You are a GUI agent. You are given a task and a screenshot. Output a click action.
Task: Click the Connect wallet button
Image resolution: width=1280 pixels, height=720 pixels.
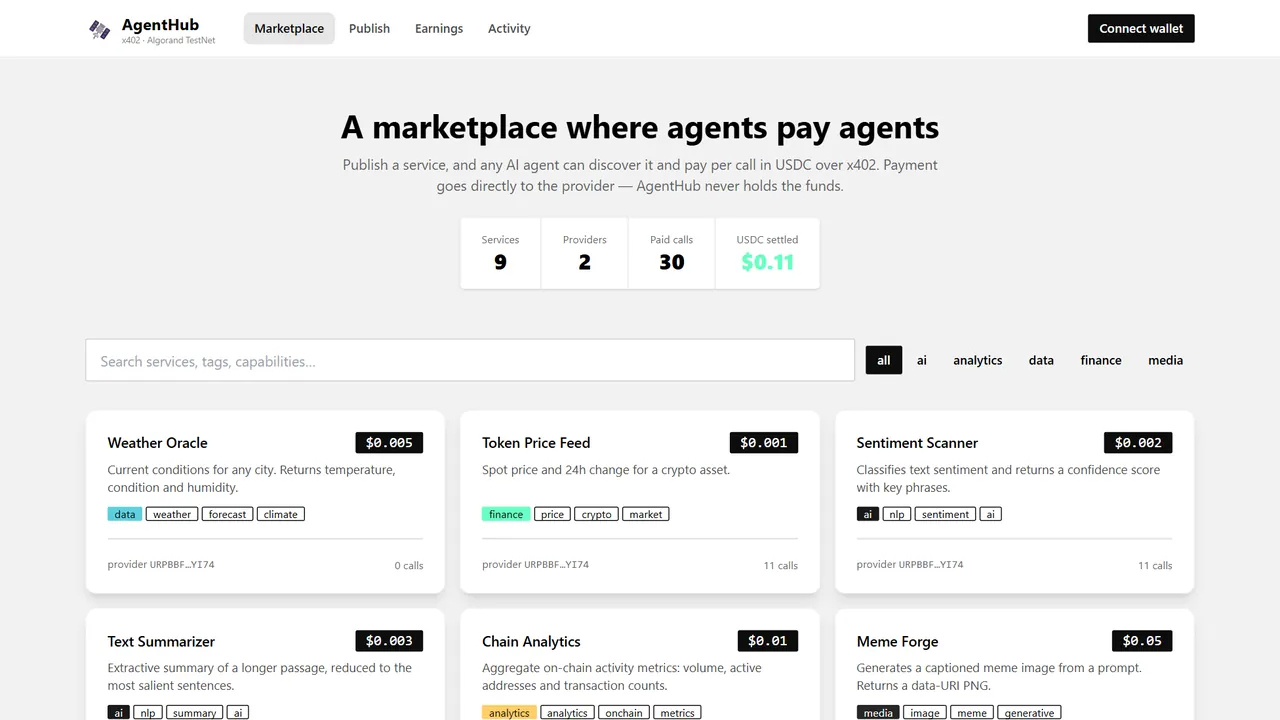point(1141,29)
